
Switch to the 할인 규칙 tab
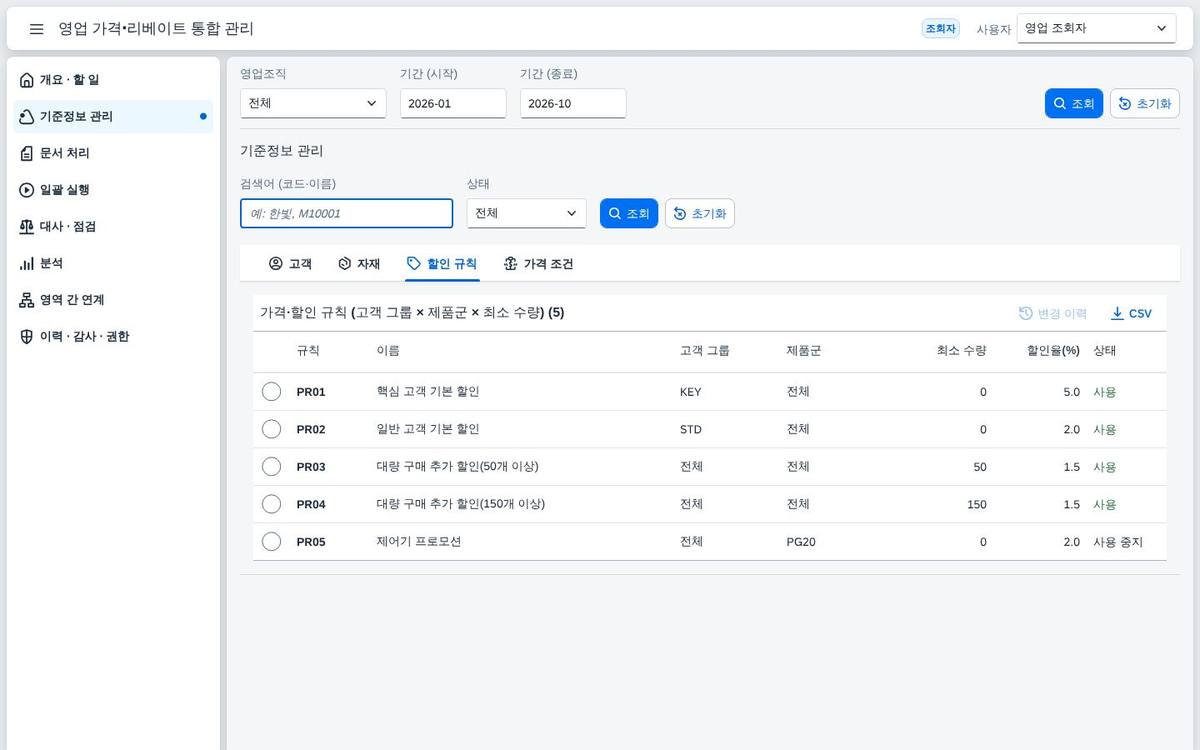[442, 264]
